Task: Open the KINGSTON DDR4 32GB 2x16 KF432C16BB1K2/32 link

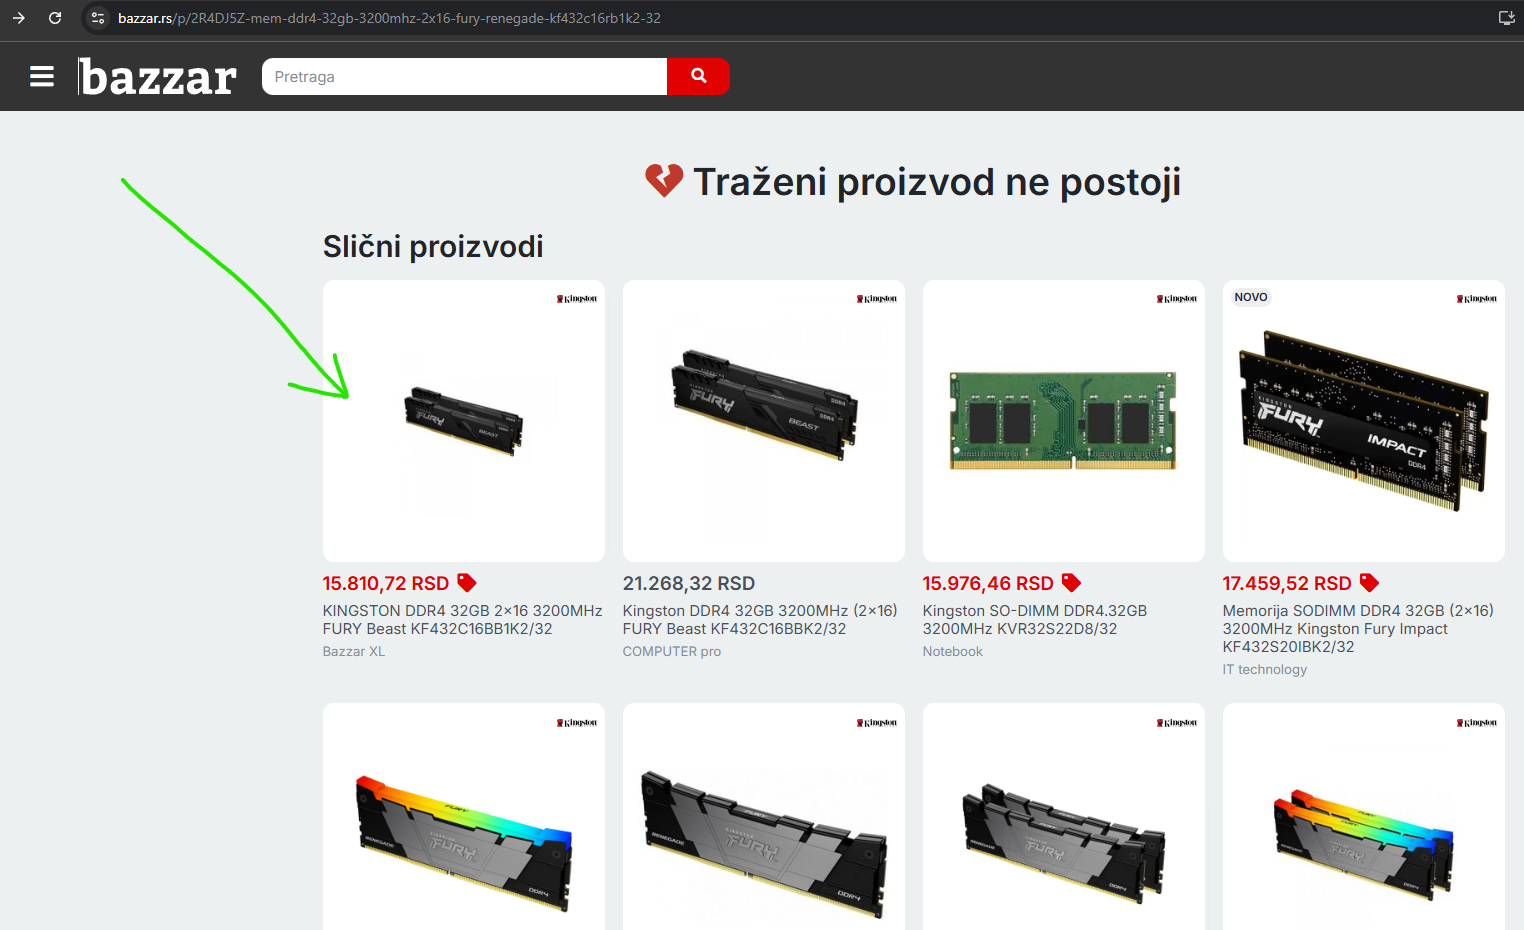Action: click(462, 620)
